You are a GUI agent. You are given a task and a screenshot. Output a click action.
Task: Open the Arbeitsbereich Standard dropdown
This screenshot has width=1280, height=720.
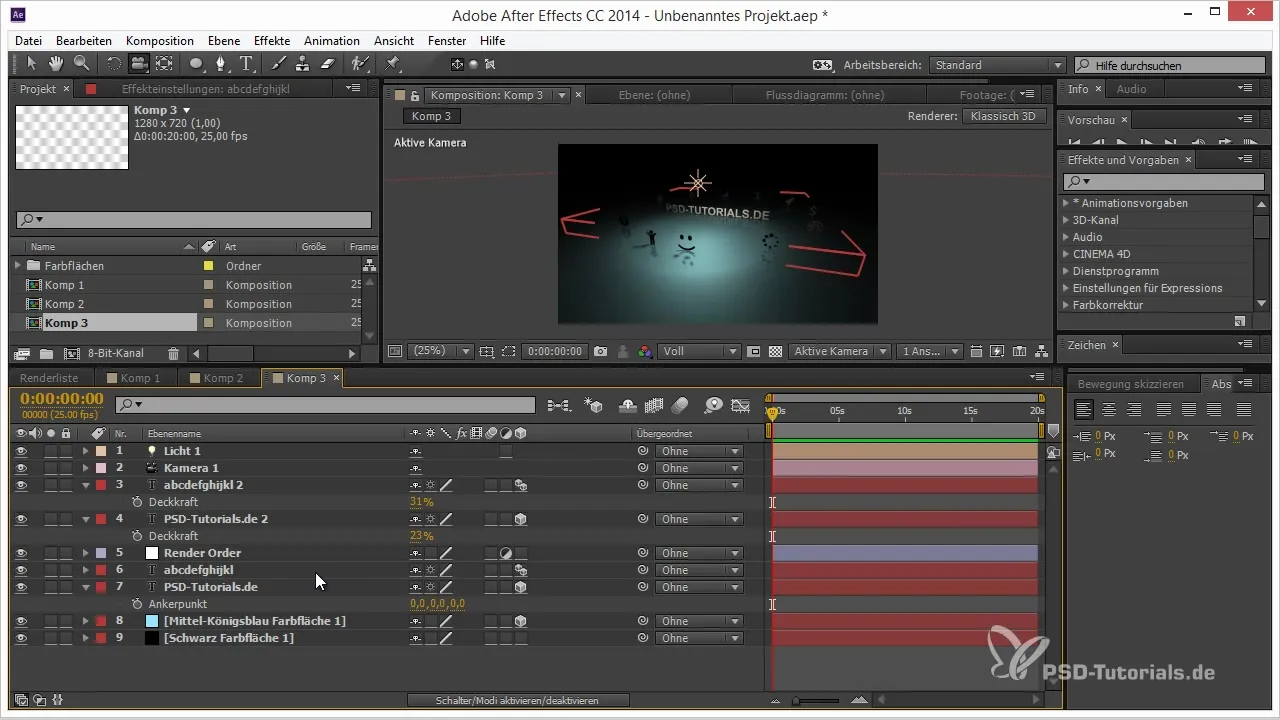tap(998, 65)
